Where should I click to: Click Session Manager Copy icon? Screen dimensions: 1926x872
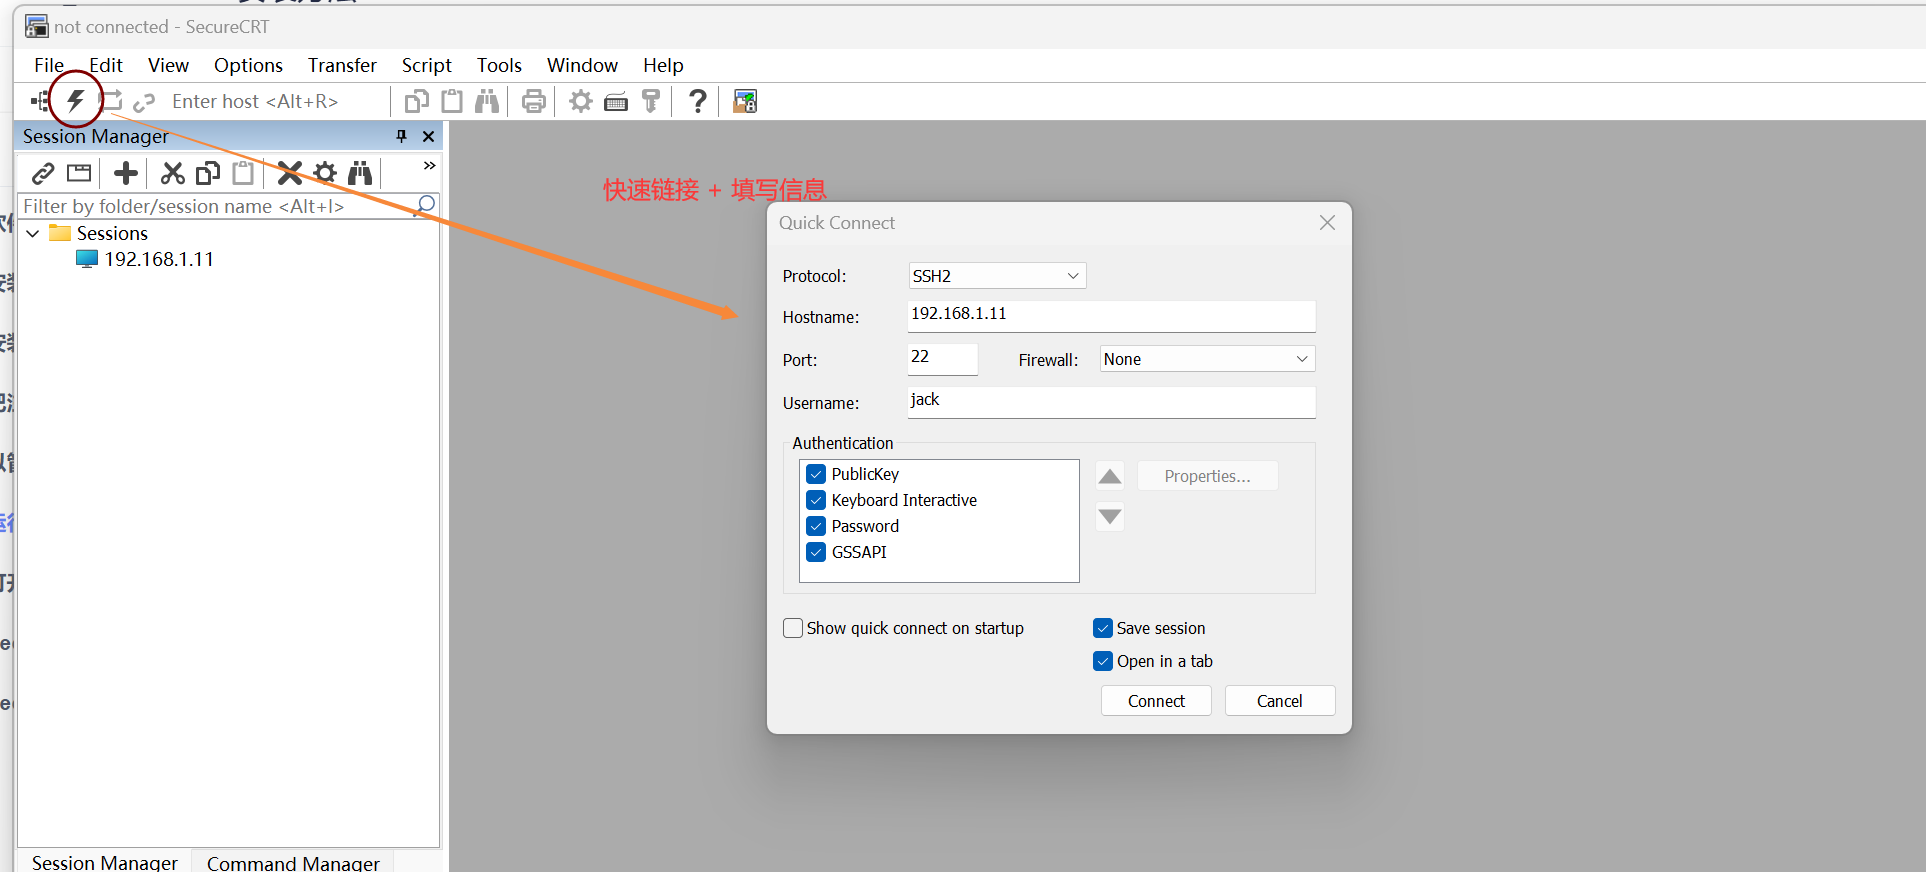(208, 174)
